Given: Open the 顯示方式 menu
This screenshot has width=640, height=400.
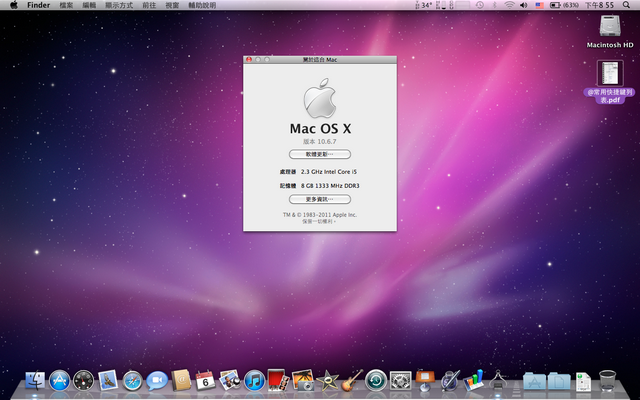Looking at the screenshot, I should [119, 5].
